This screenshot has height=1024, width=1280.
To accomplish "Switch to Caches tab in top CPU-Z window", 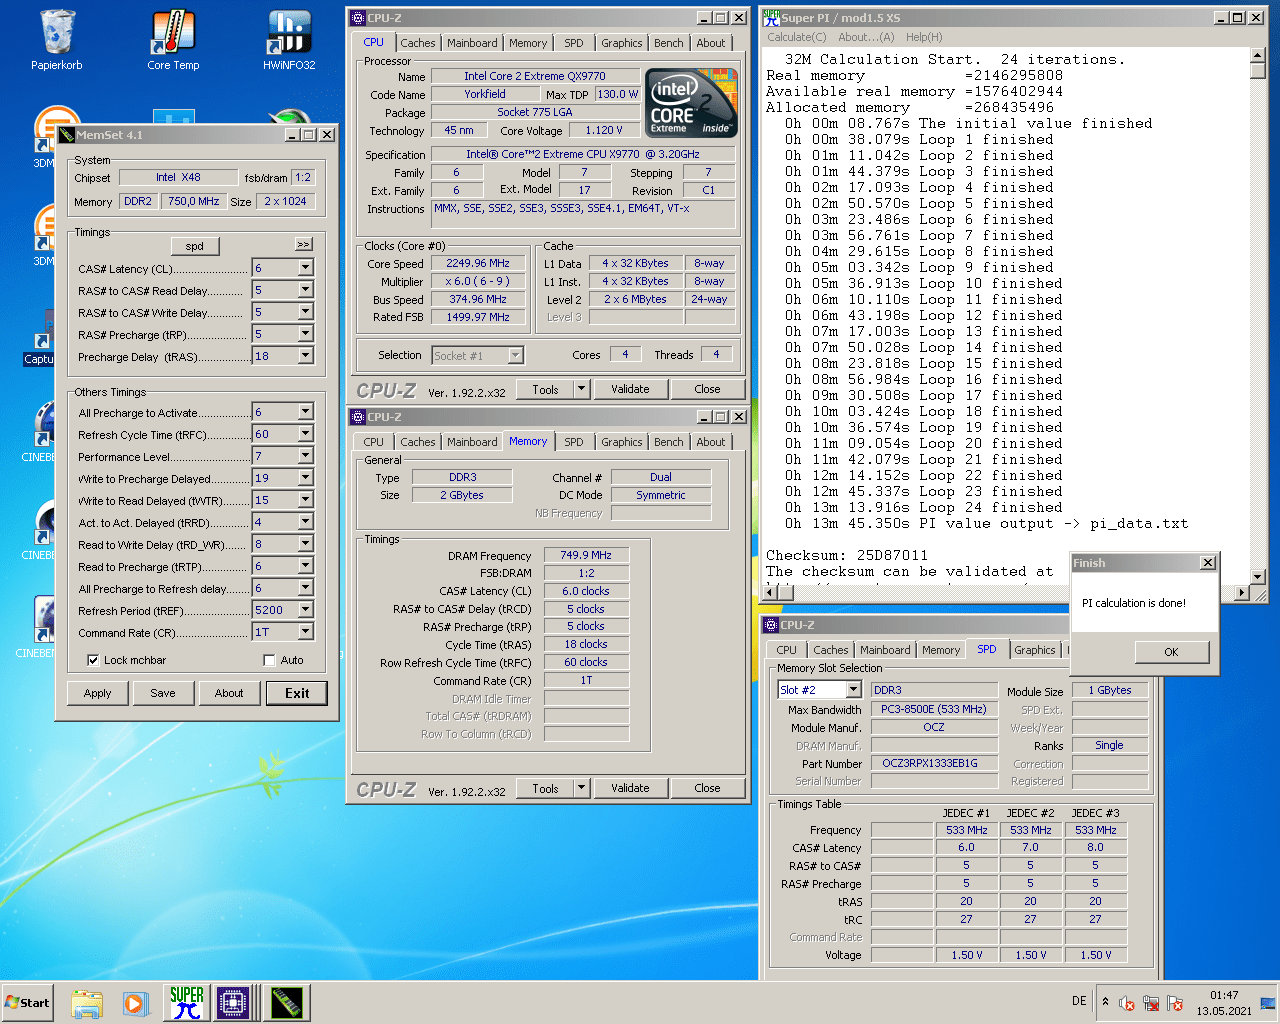I will pyautogui.click(x=418, y=43).
